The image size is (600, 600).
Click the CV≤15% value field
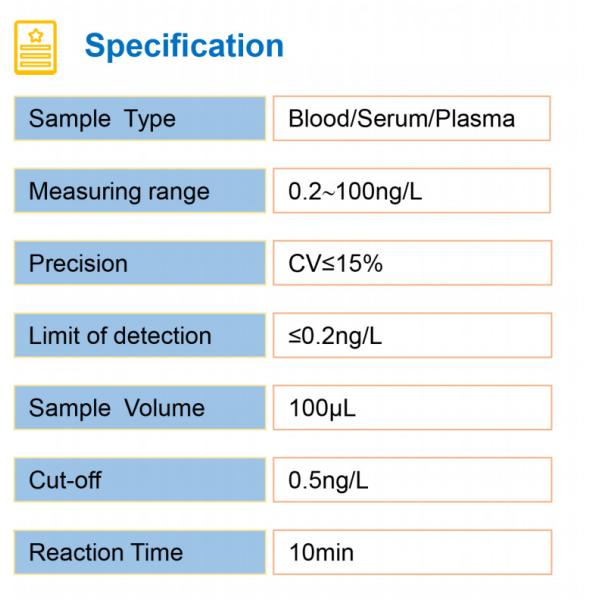(411, 263)
